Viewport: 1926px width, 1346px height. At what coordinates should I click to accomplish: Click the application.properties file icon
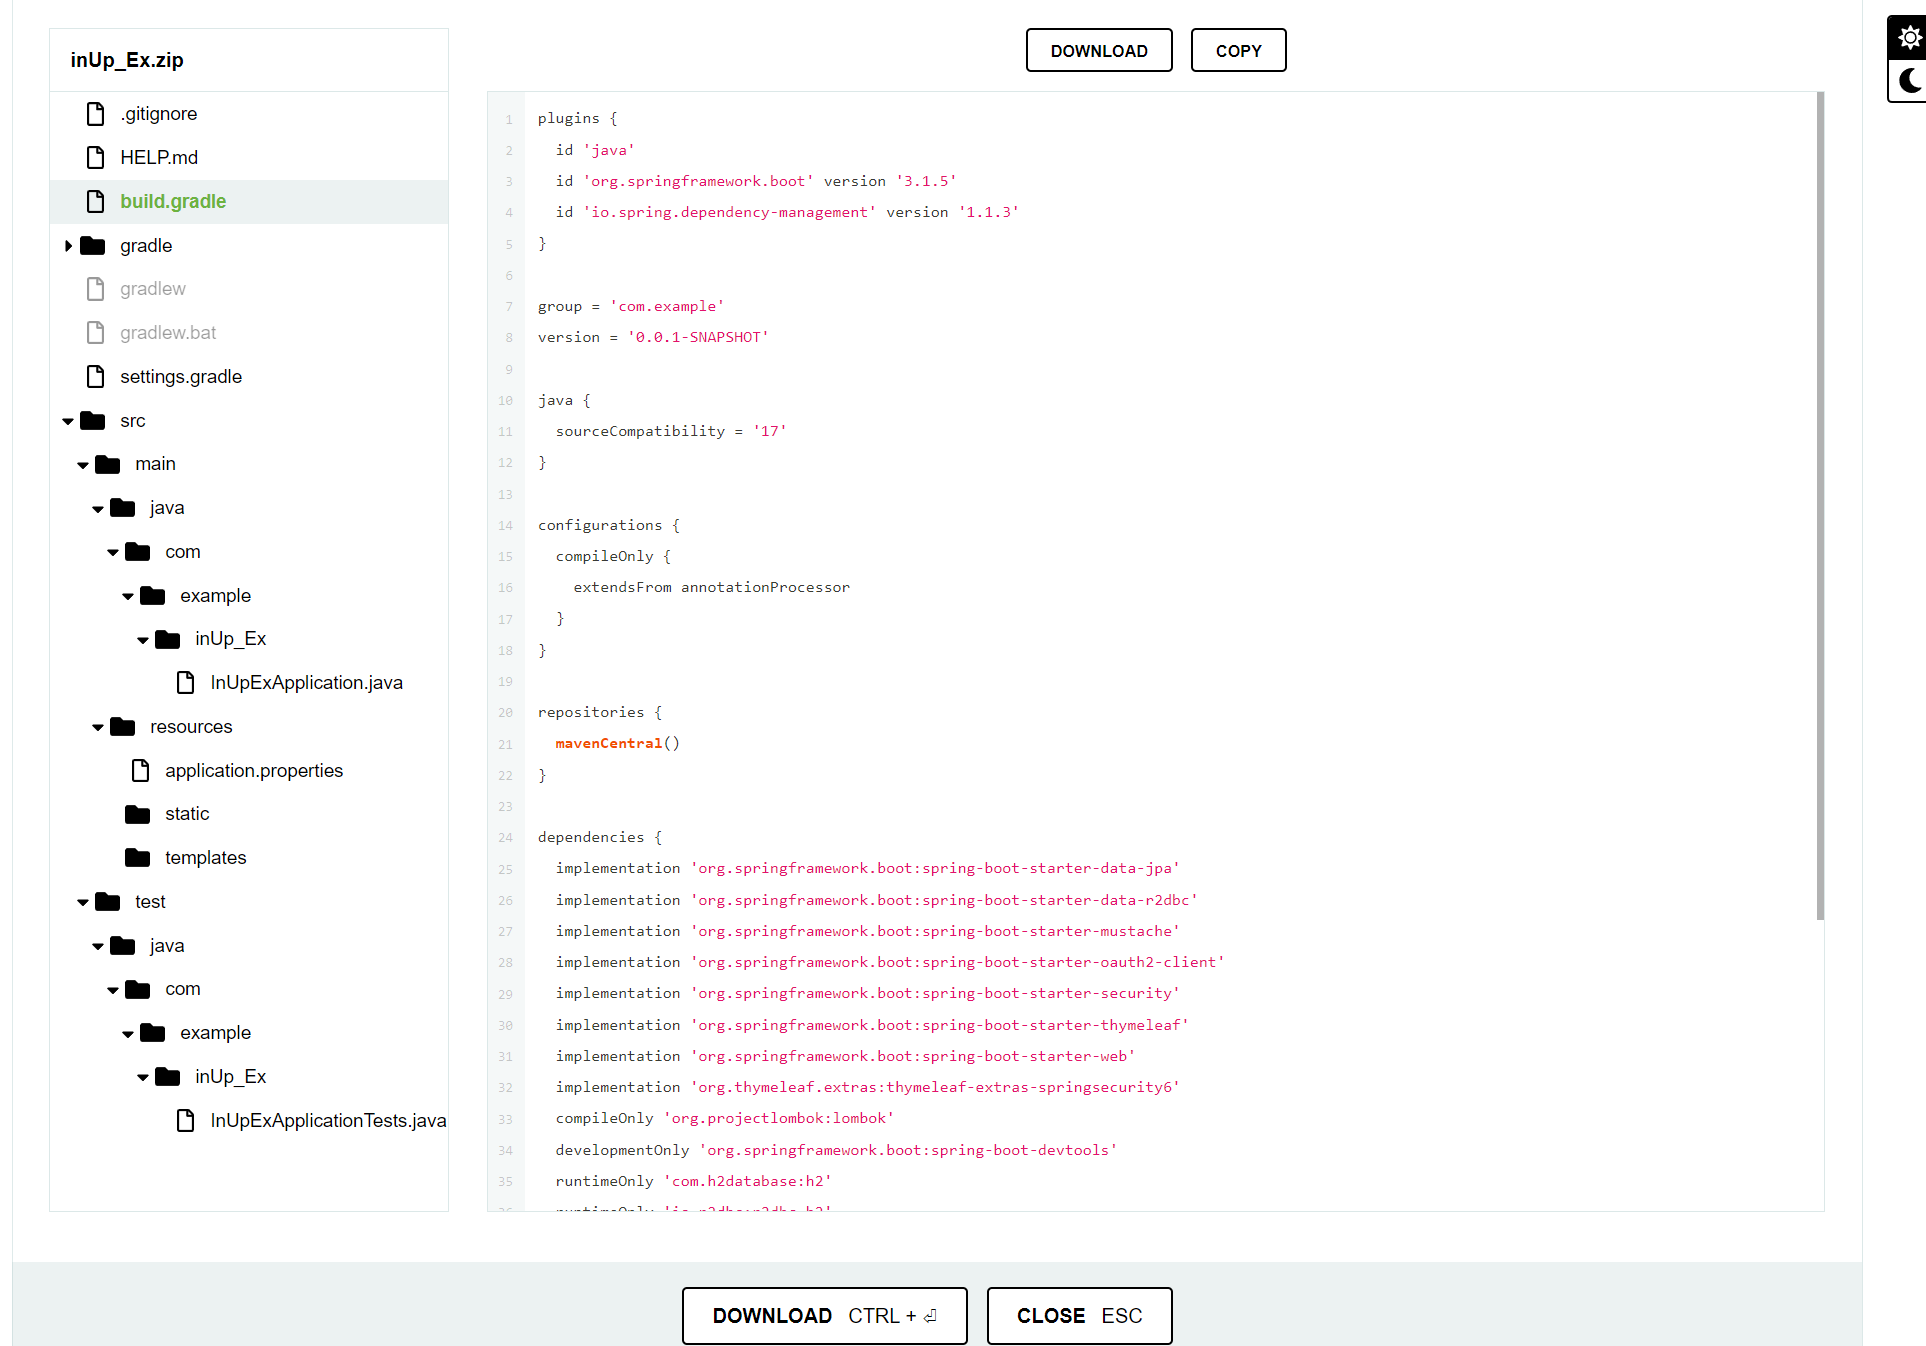[141, 771]
